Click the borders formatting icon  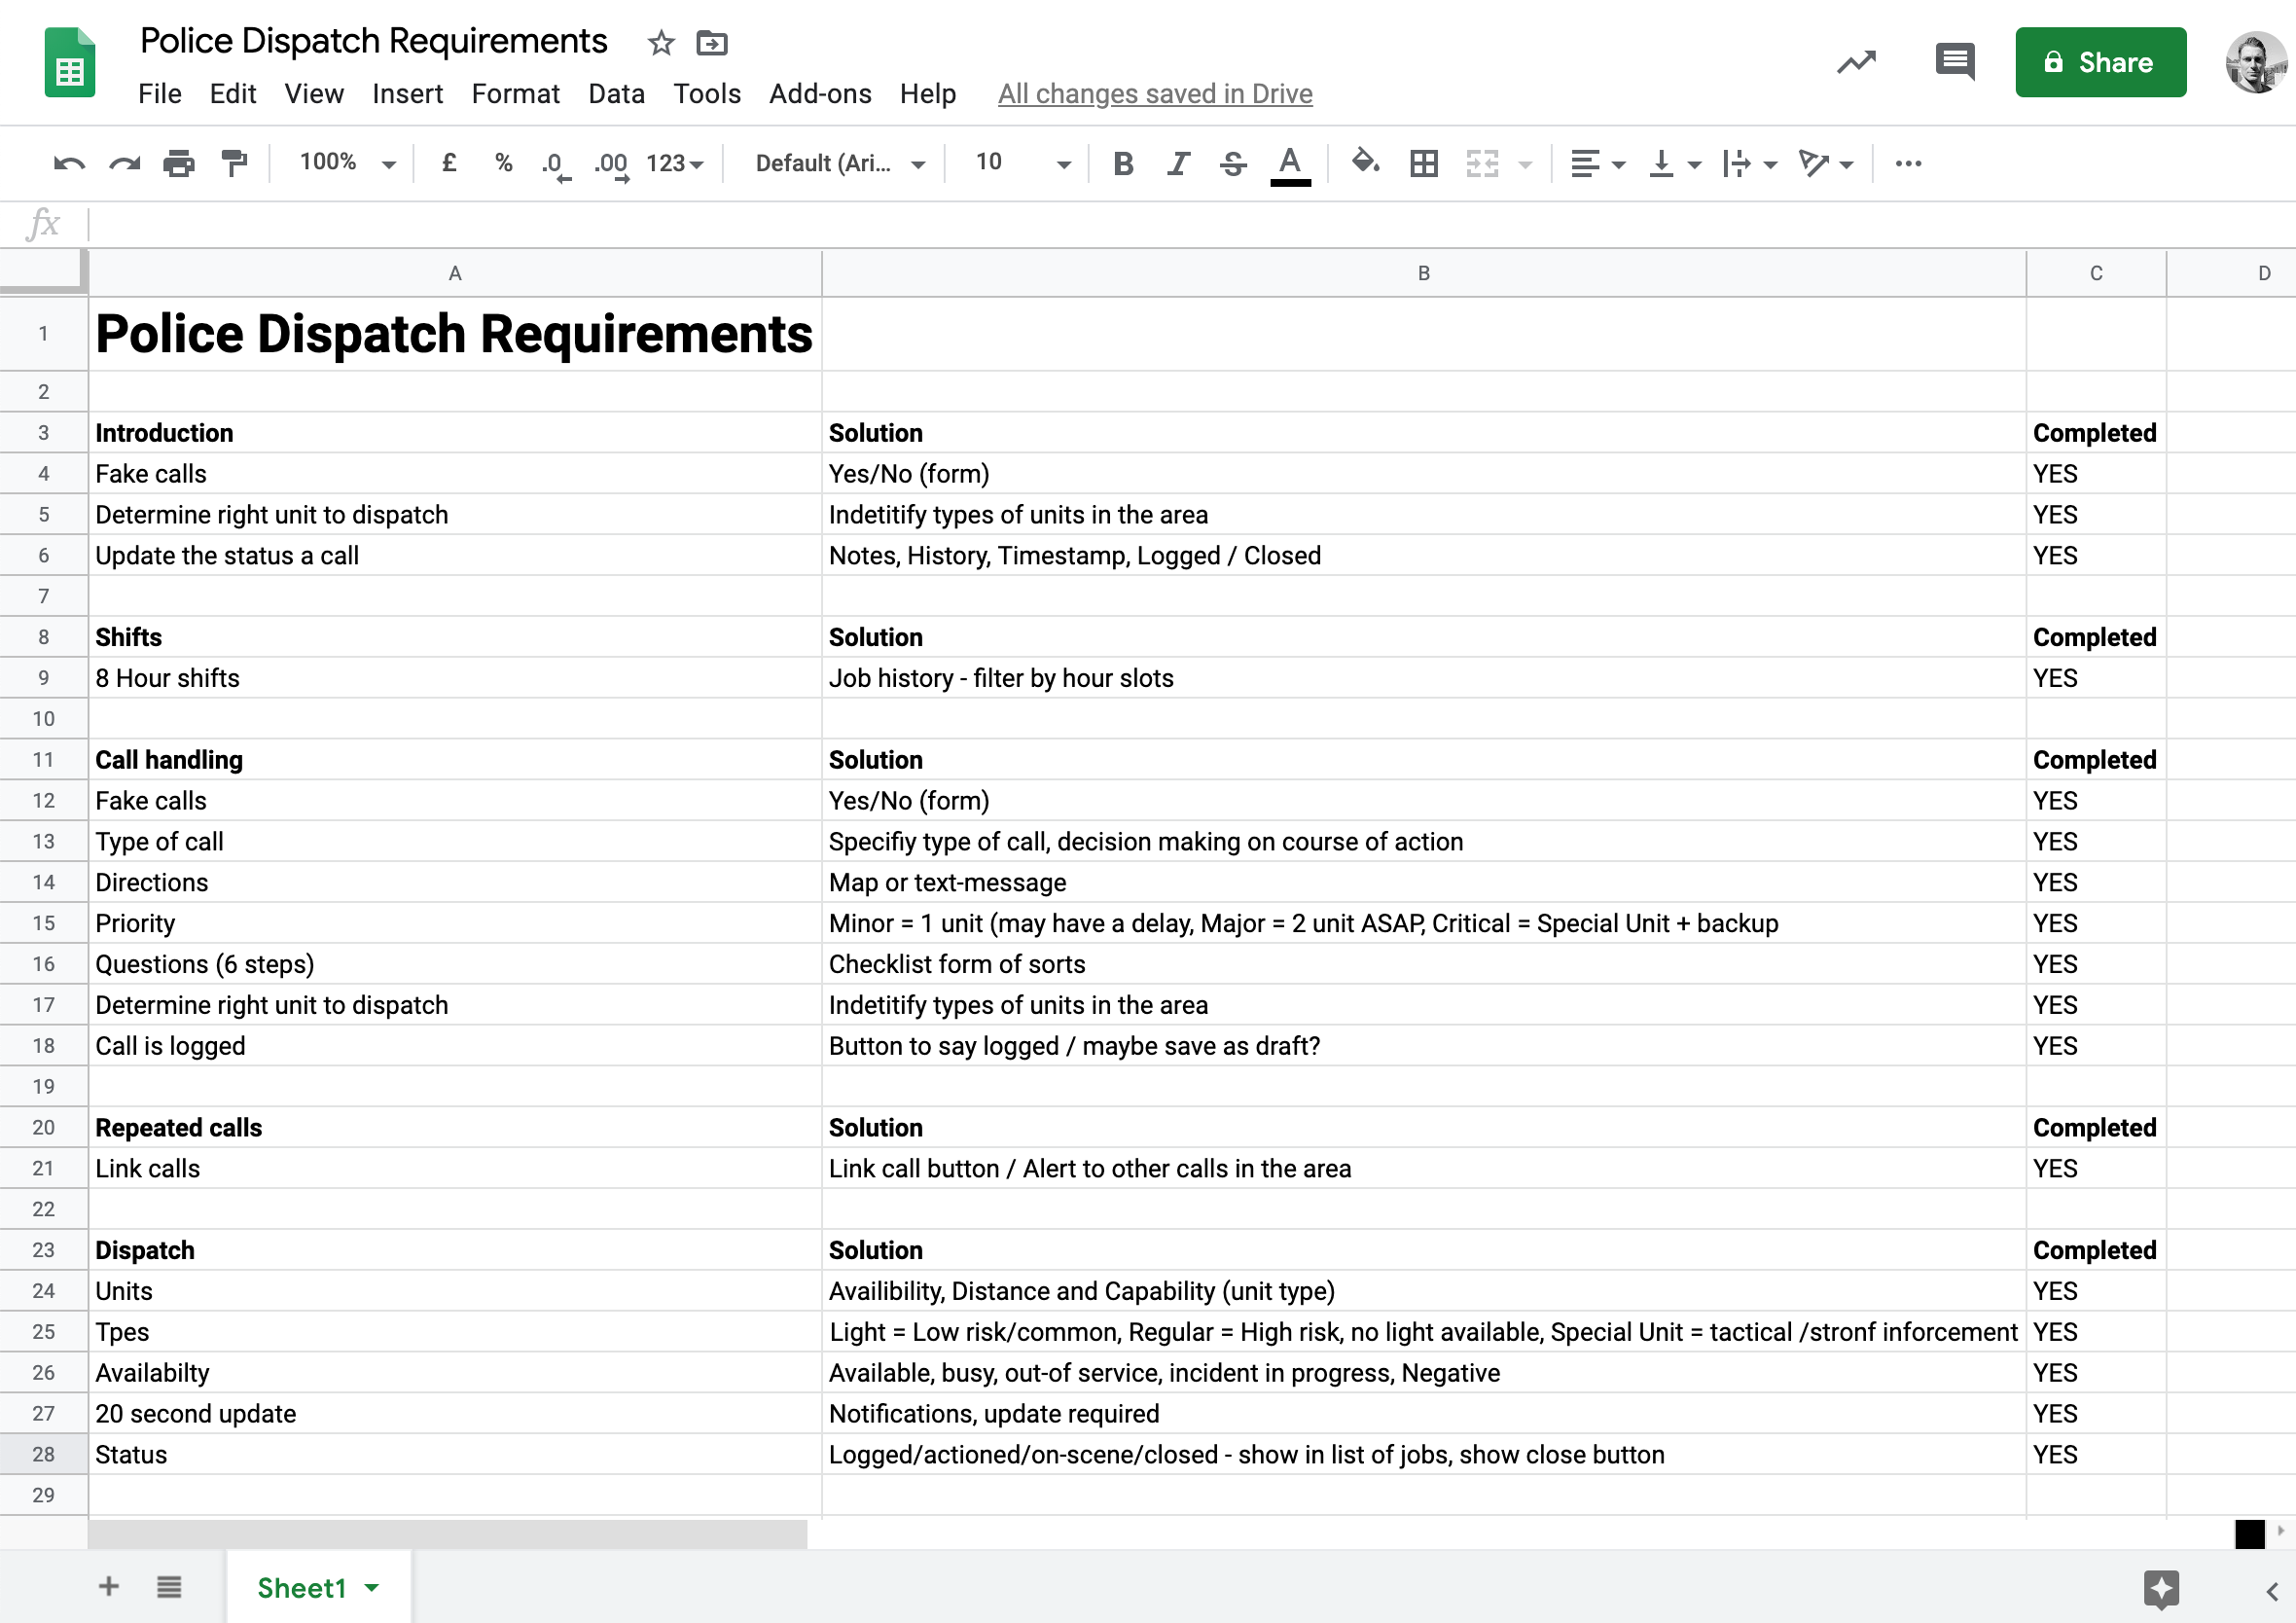(1425, 163)
